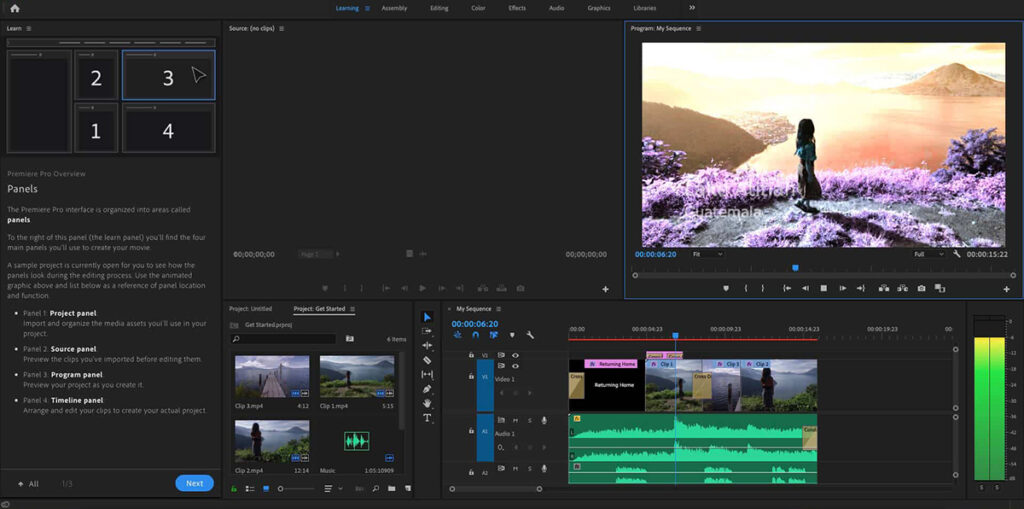Select the Ripple Edit tool
The height and width of the screenshot is (509, 1024).
pos(427,345)
